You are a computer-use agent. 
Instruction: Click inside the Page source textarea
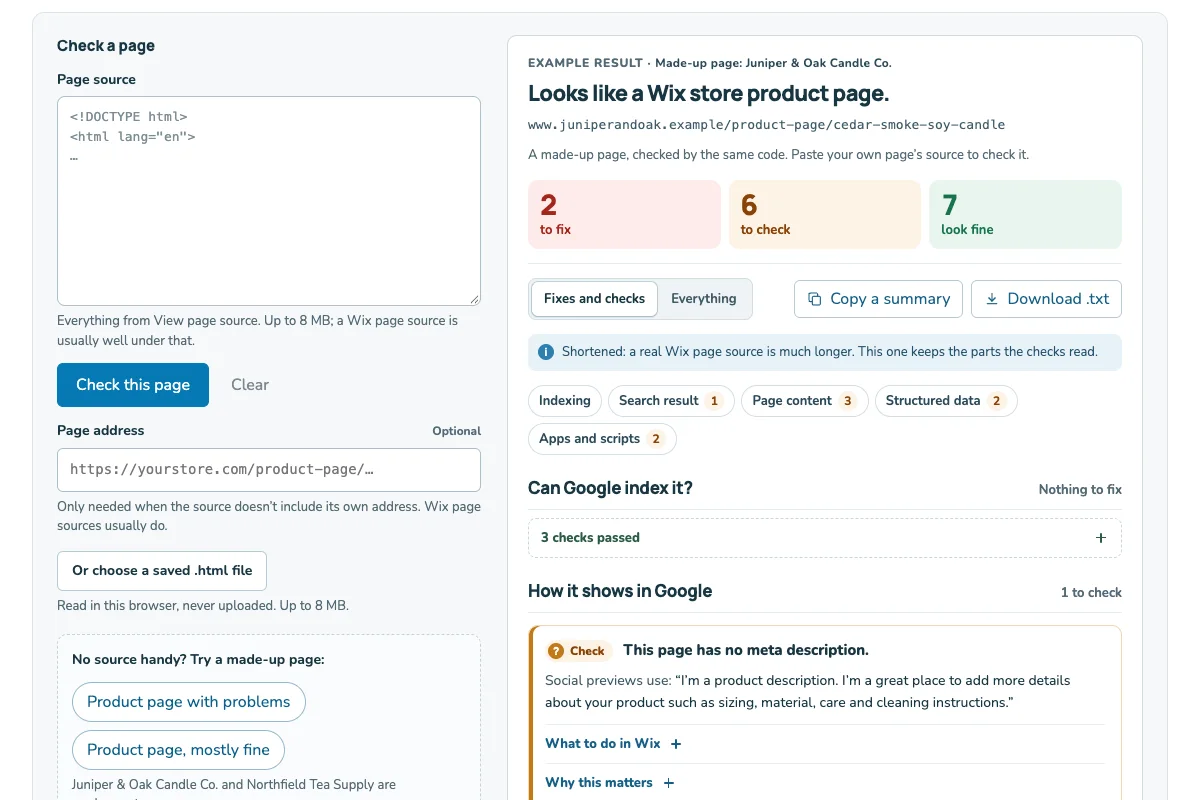(269, 201)
